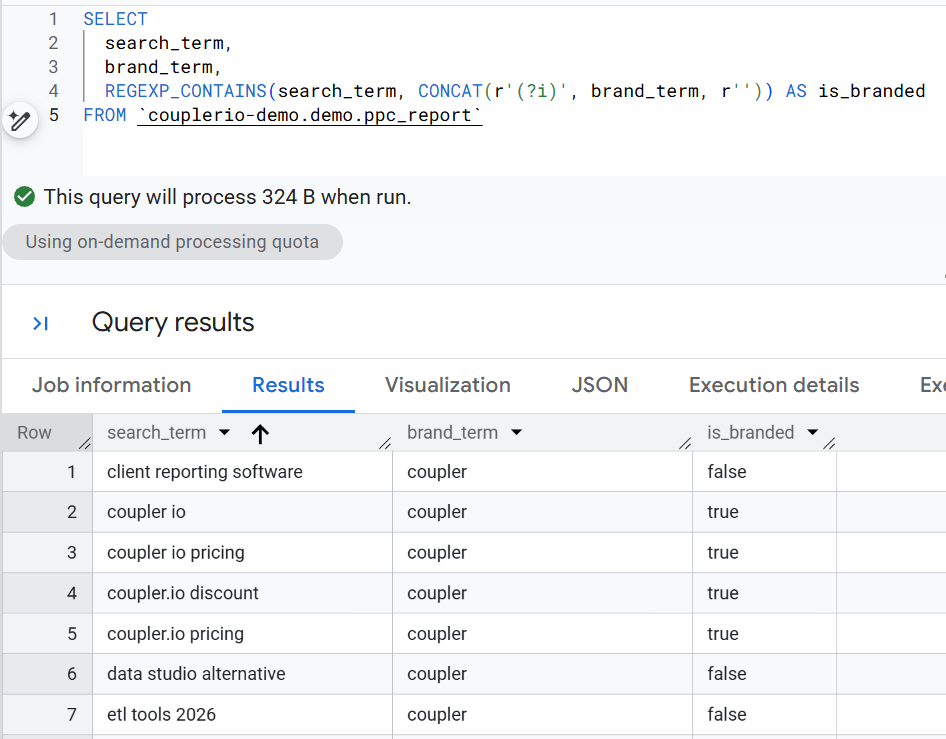Open the is_branded column dropdown menu
Viewport: 946px width, 739px height.
tap(813, 433)
